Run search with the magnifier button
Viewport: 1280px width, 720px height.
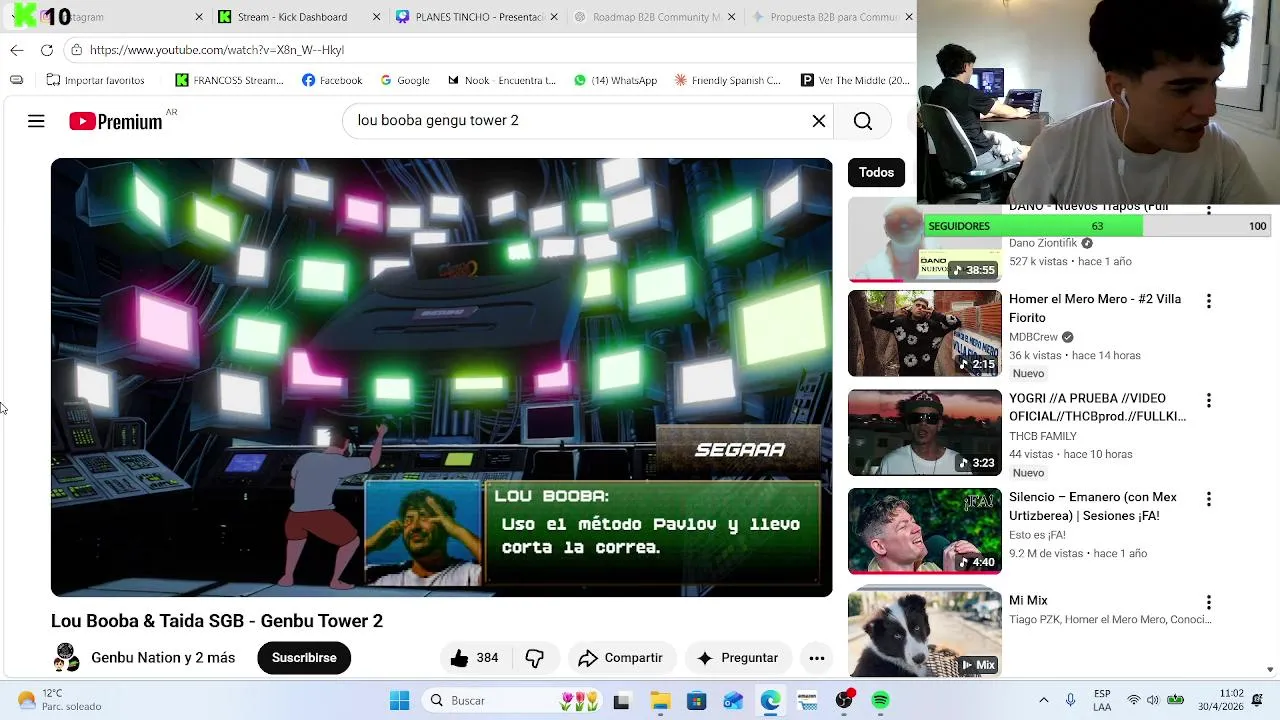pos(863,121)
